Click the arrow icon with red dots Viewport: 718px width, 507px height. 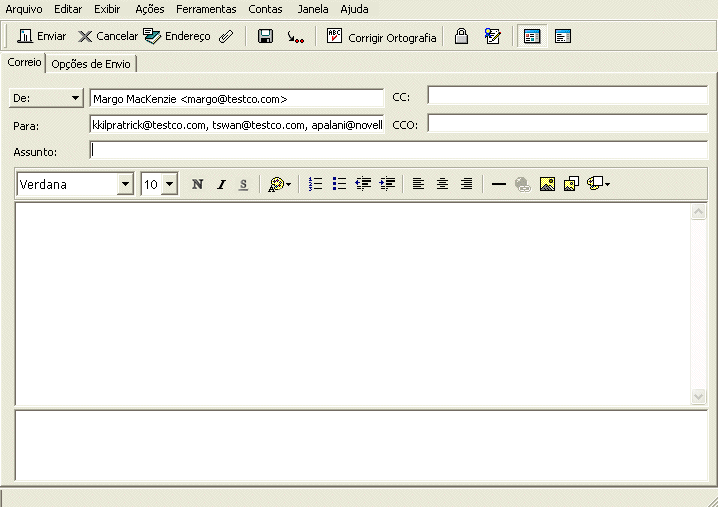(x=295, y=36)
